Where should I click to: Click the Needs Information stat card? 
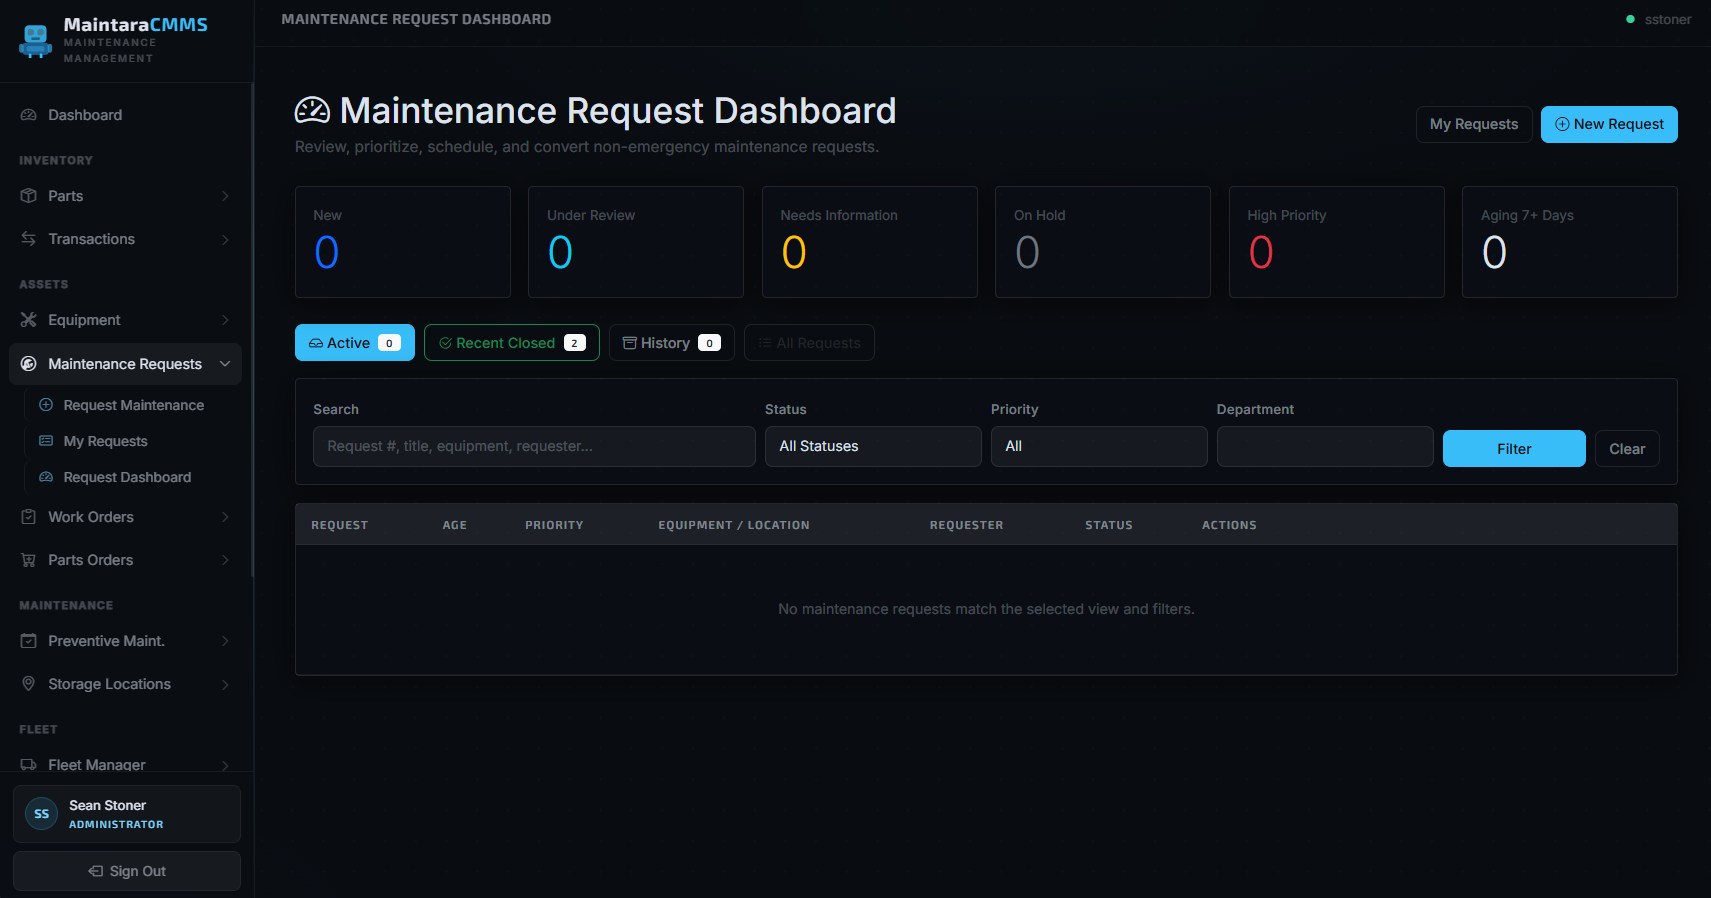tap(870, 242)
